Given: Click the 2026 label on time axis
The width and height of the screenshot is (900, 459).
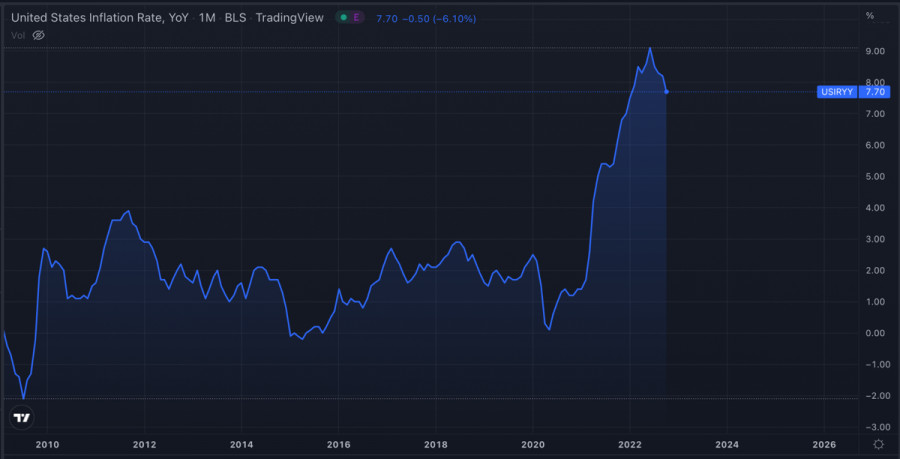Looking at the screenshot, I should [824, 444].
